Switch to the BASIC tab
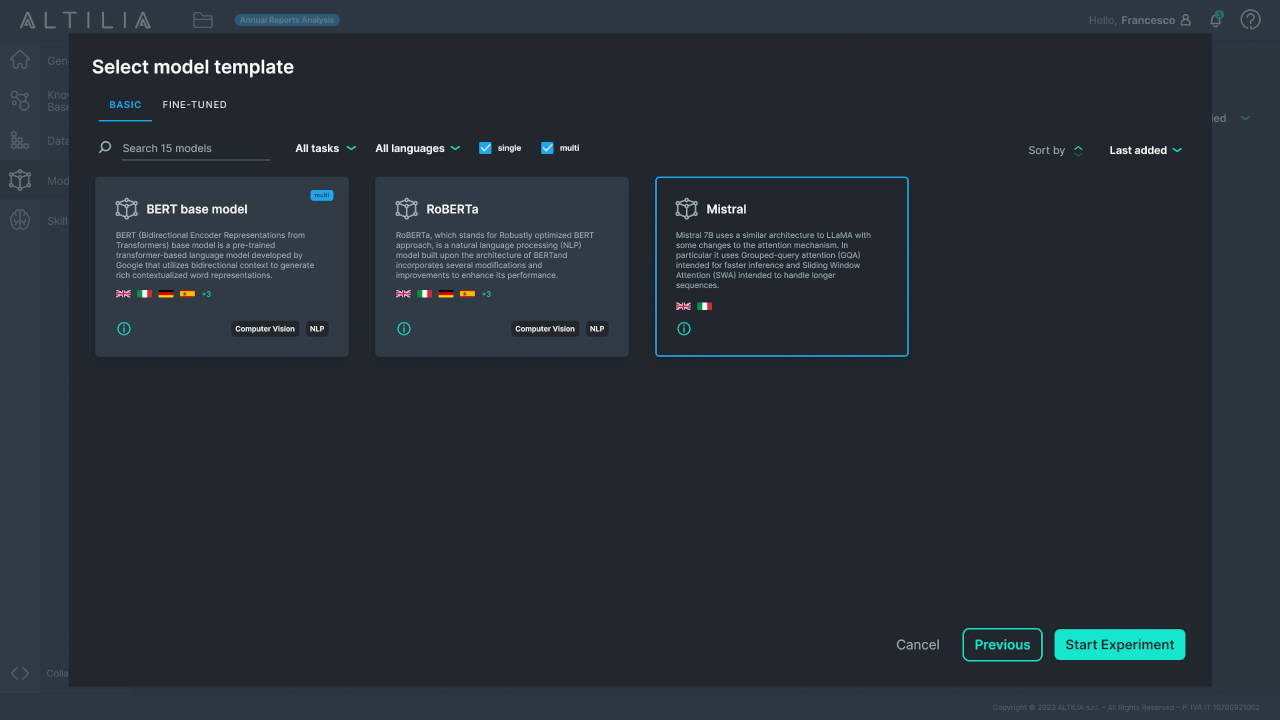Viewport: 1280px width, 720px height. [125, 105]
